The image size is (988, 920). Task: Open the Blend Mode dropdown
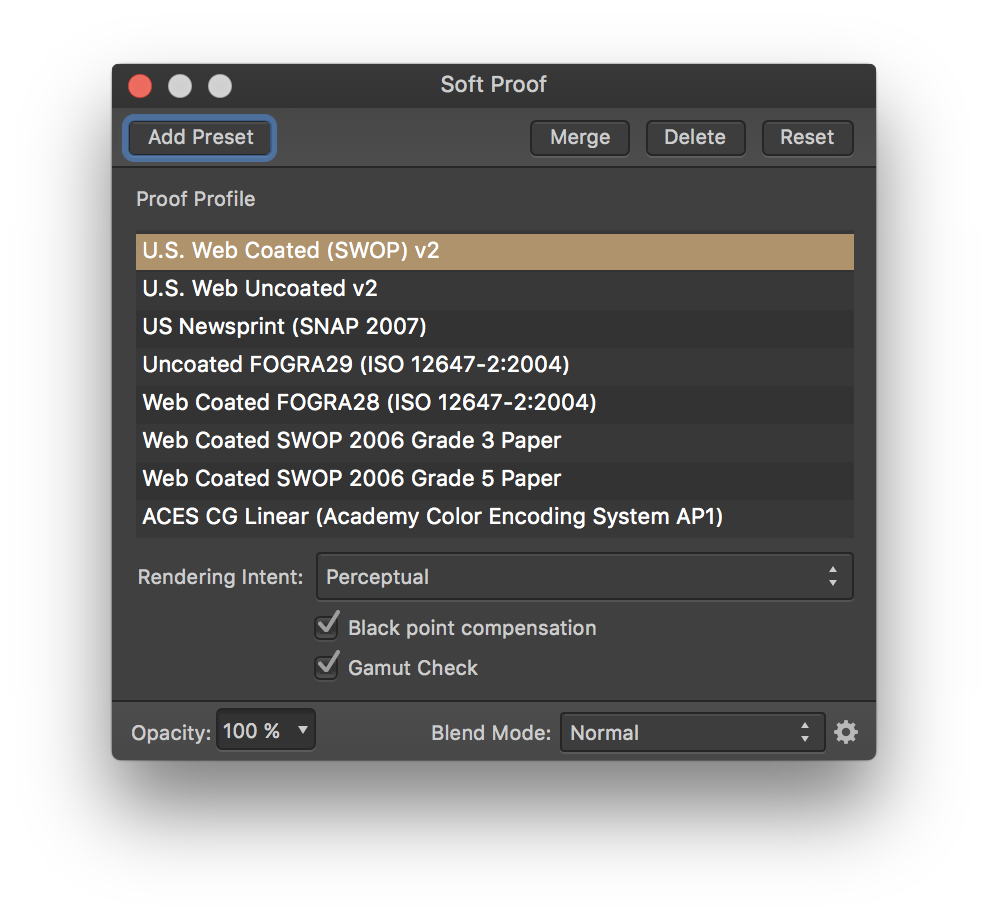click(x=692, y=732)
